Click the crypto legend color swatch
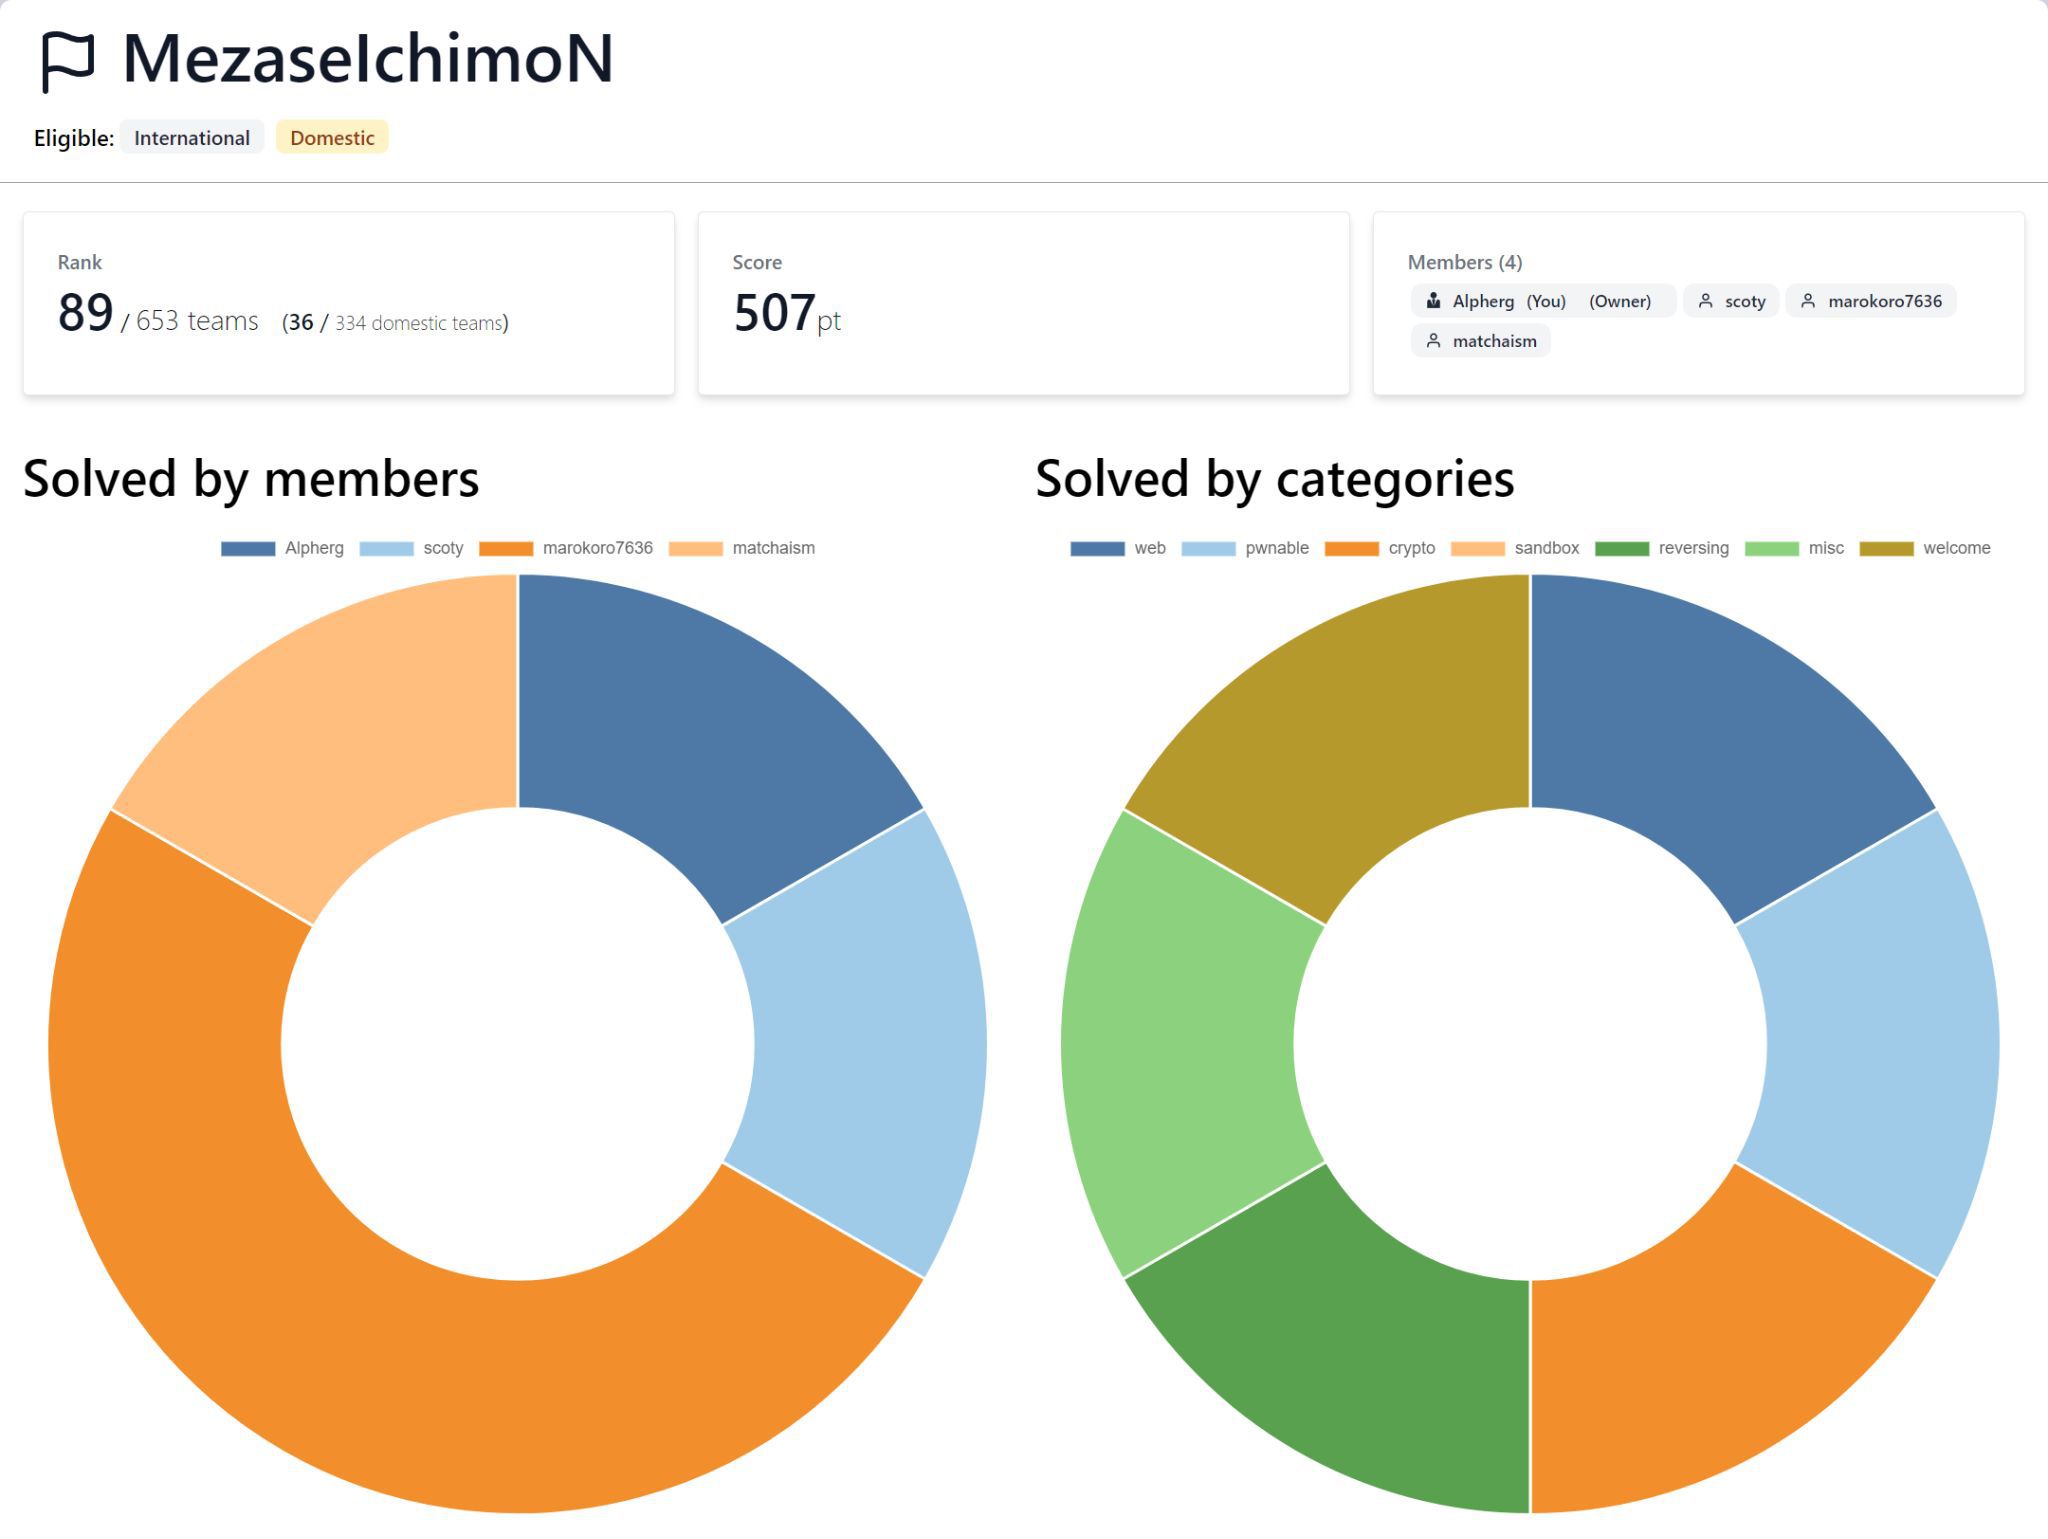This screenshot has width=2048, height=1539. (1351, 548)
